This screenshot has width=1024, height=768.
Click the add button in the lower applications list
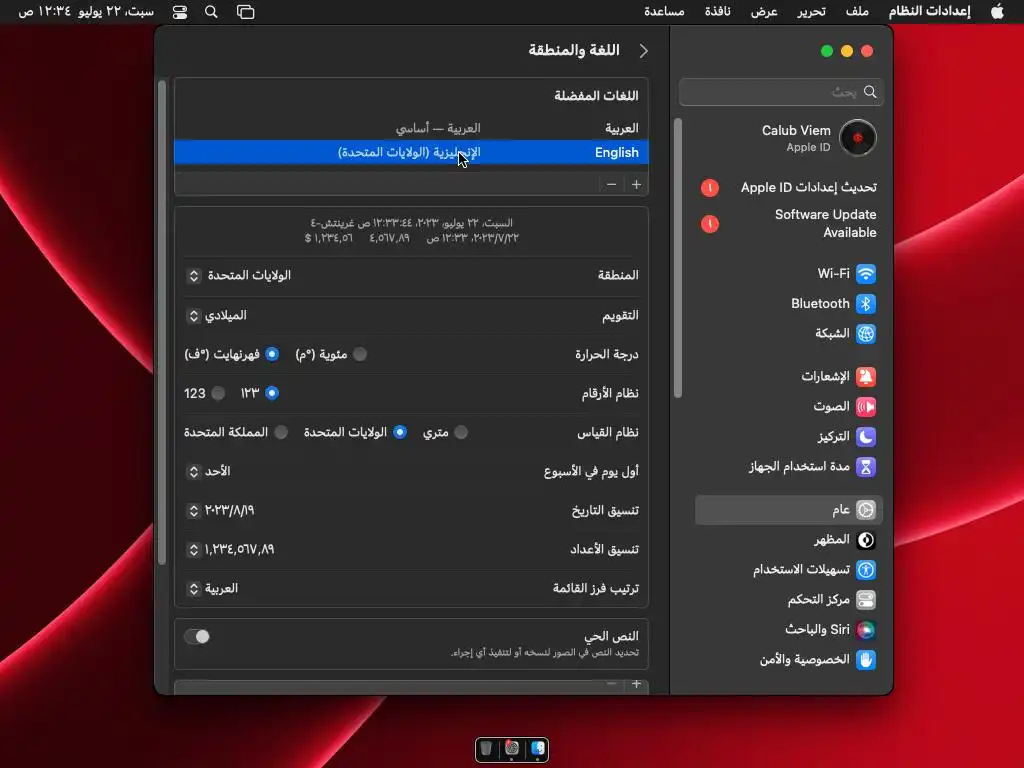636,684
